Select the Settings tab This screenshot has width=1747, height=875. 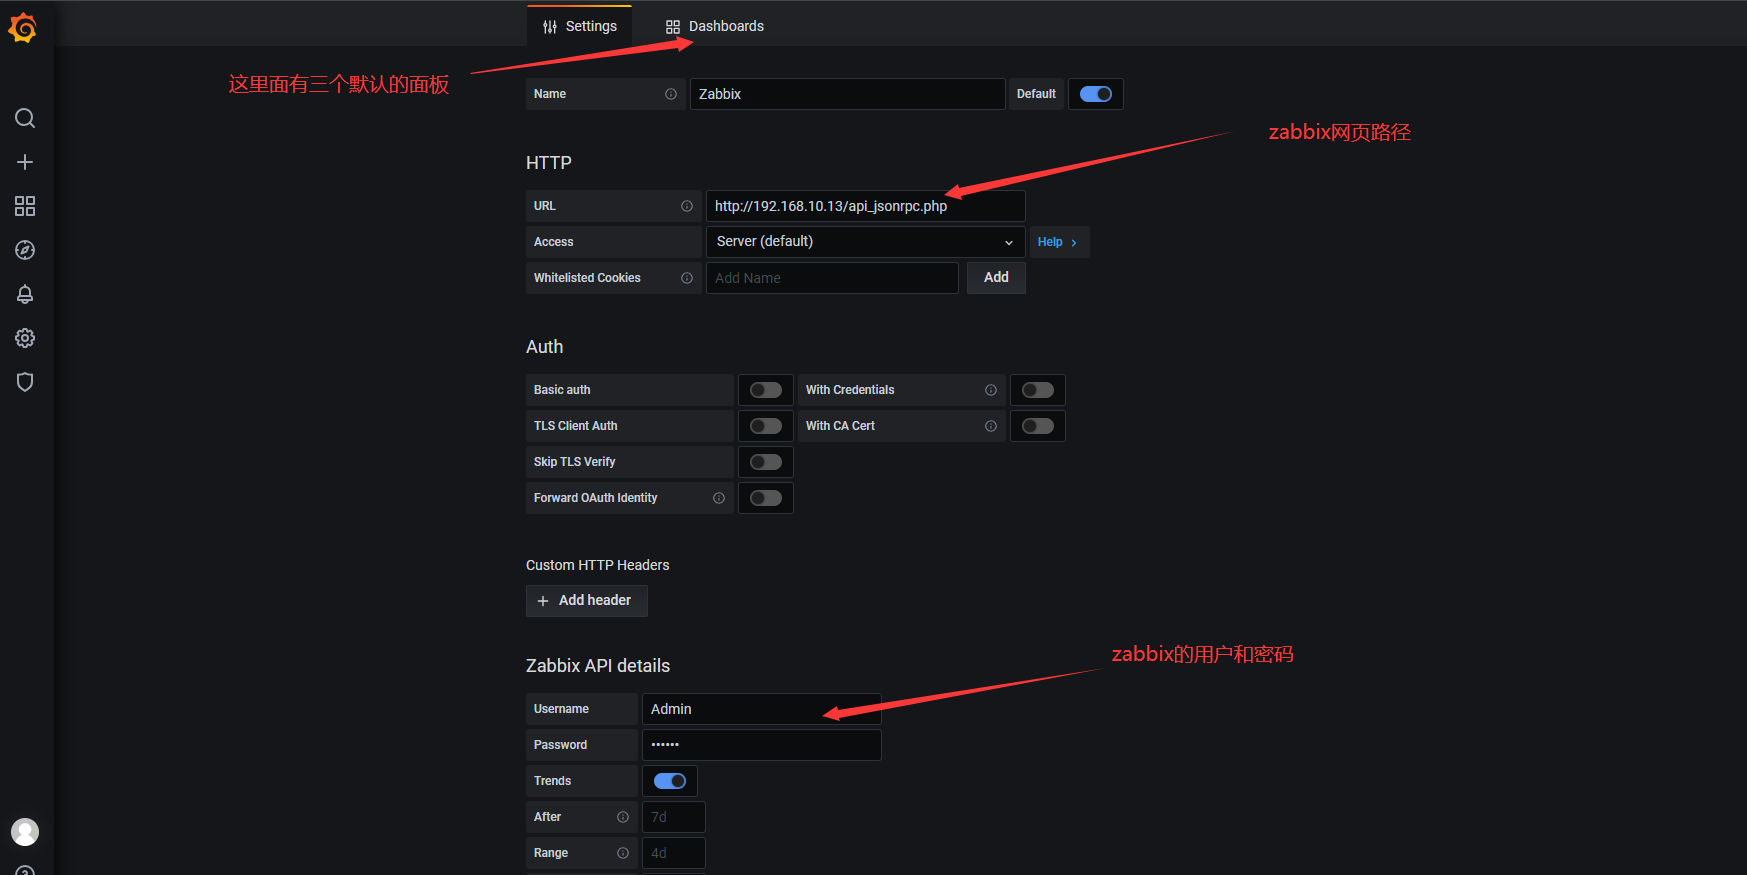(x=580, y=26)
